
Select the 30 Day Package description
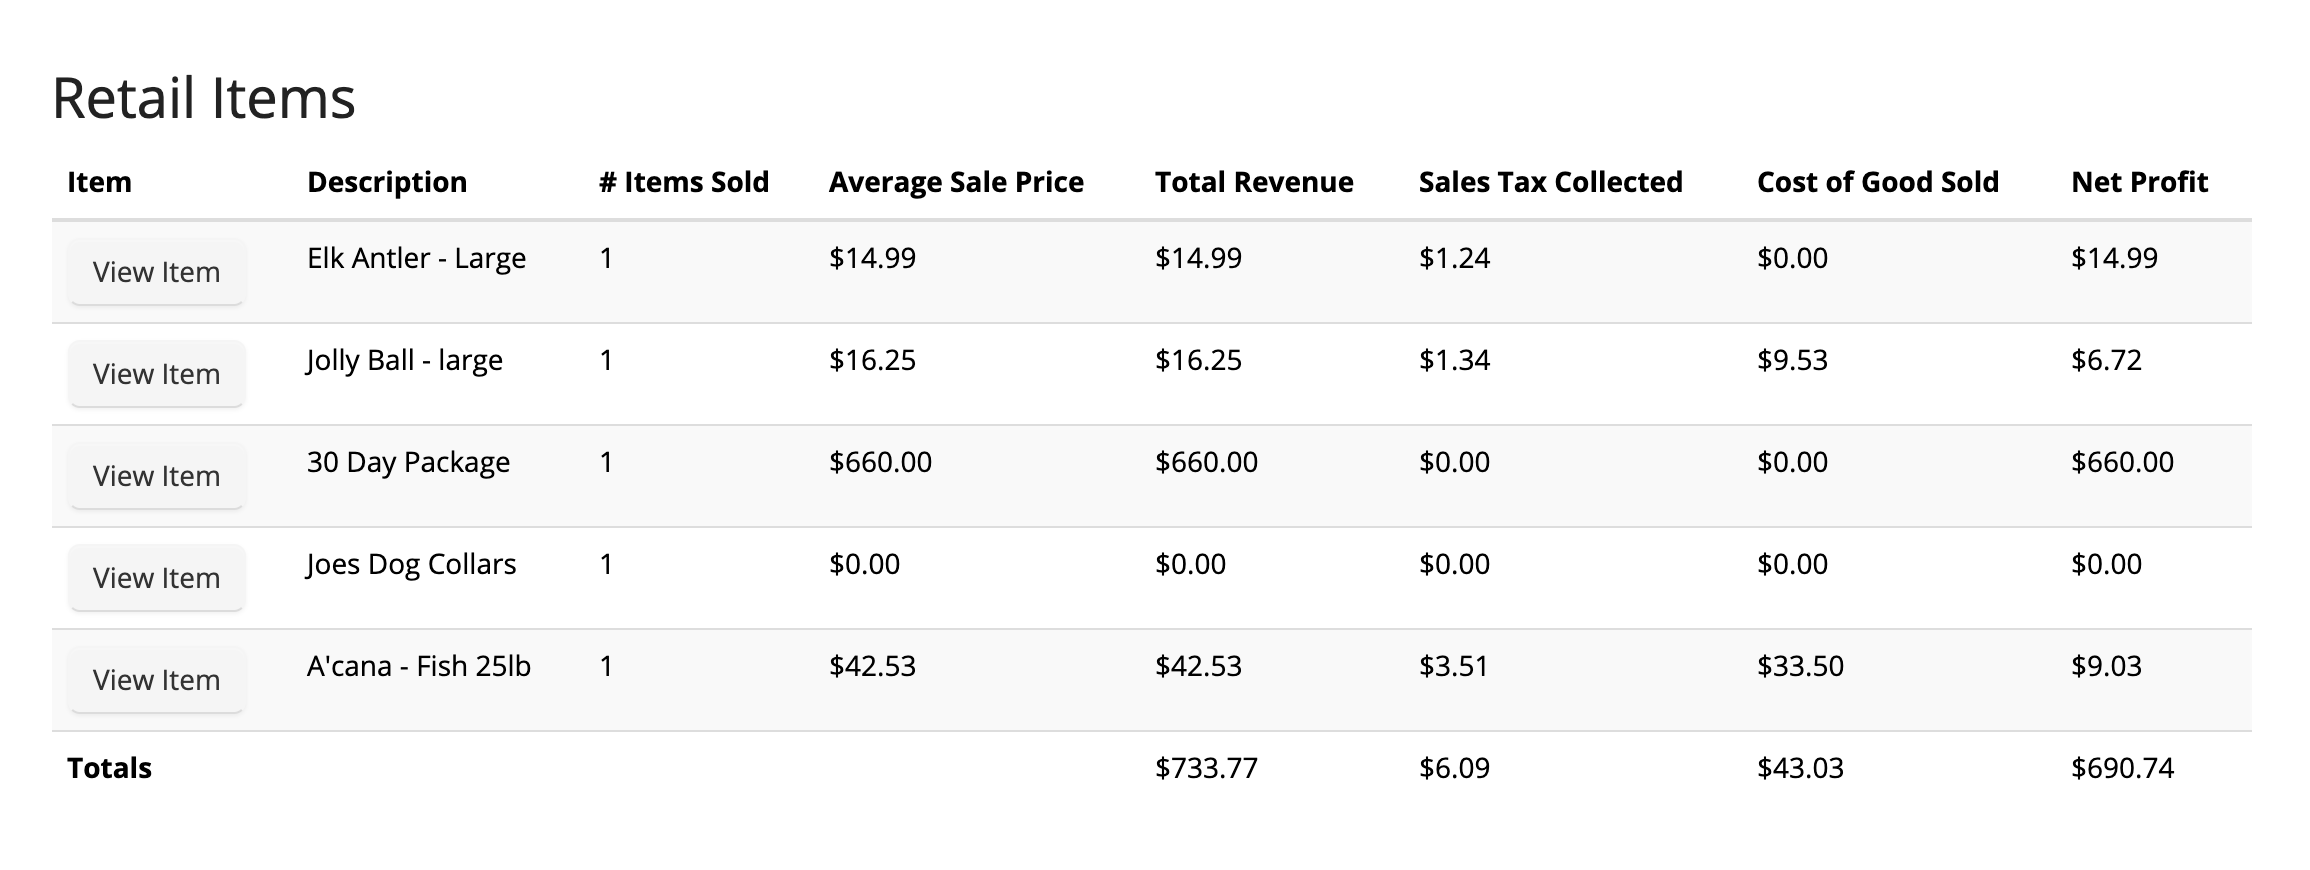[408, 463]
